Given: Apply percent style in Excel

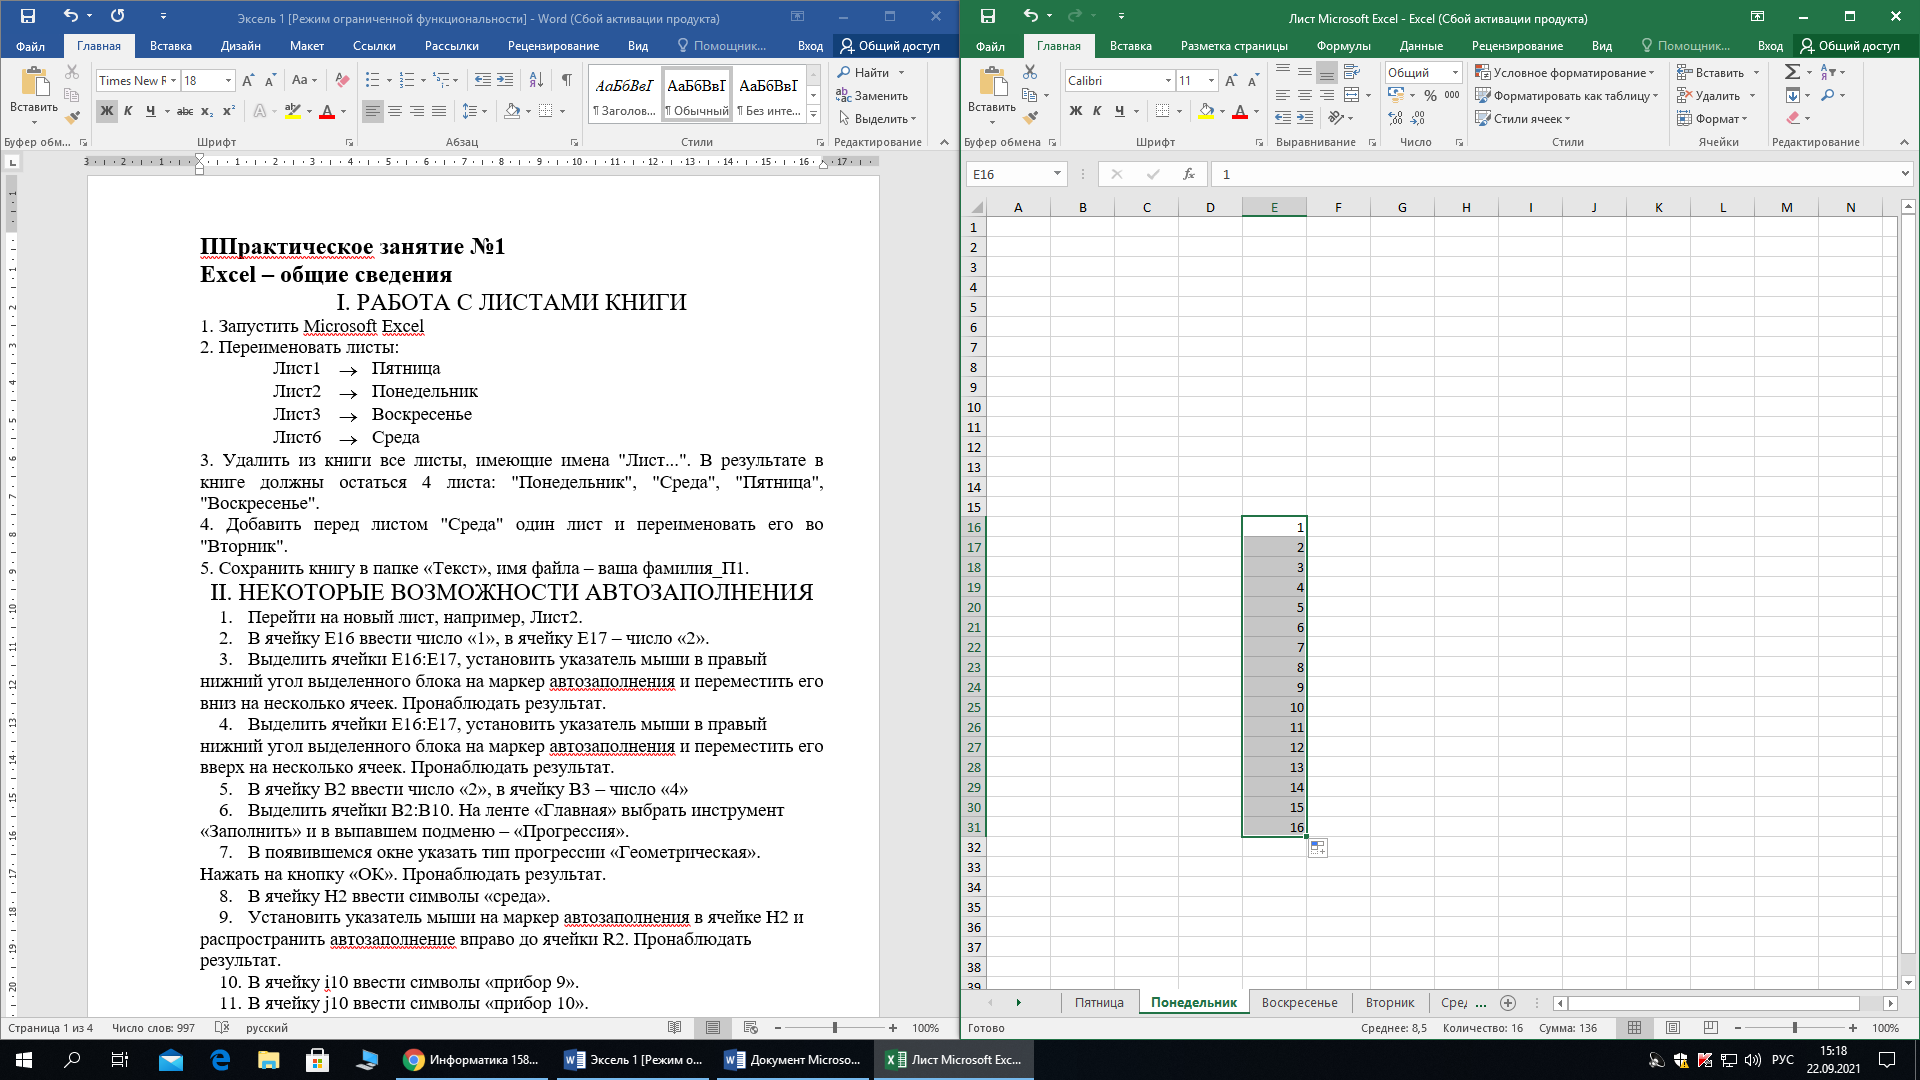Looking at the screenshot, I should point(1430,95).
